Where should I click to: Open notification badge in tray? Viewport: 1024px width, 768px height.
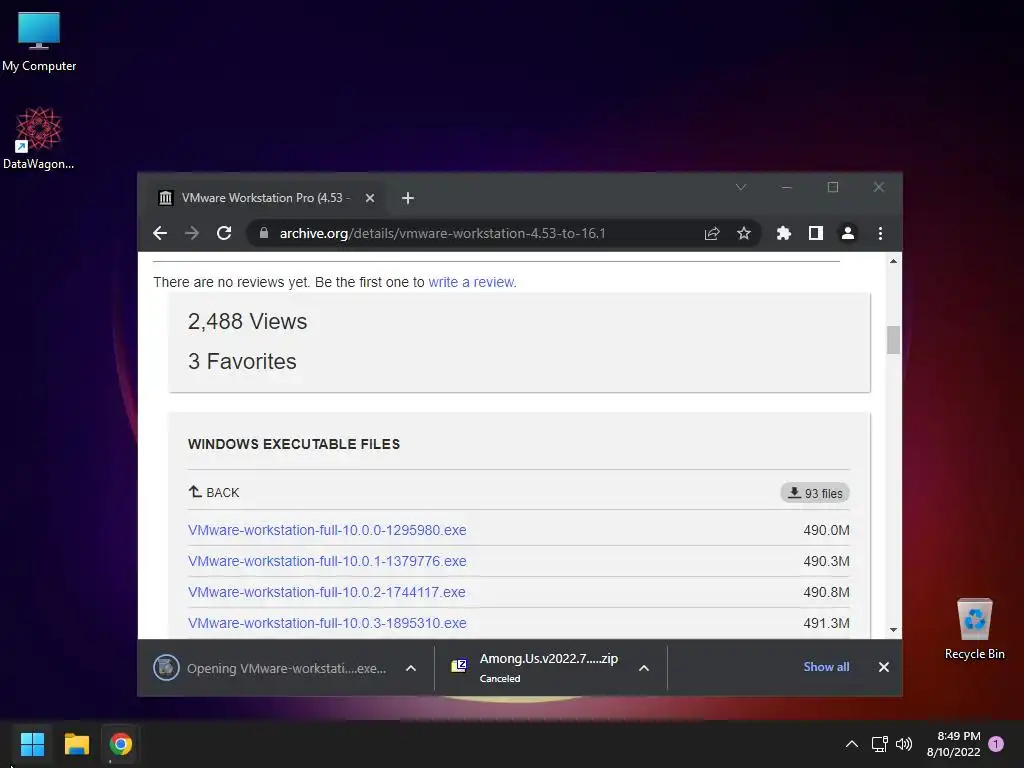tap(996, 744)
